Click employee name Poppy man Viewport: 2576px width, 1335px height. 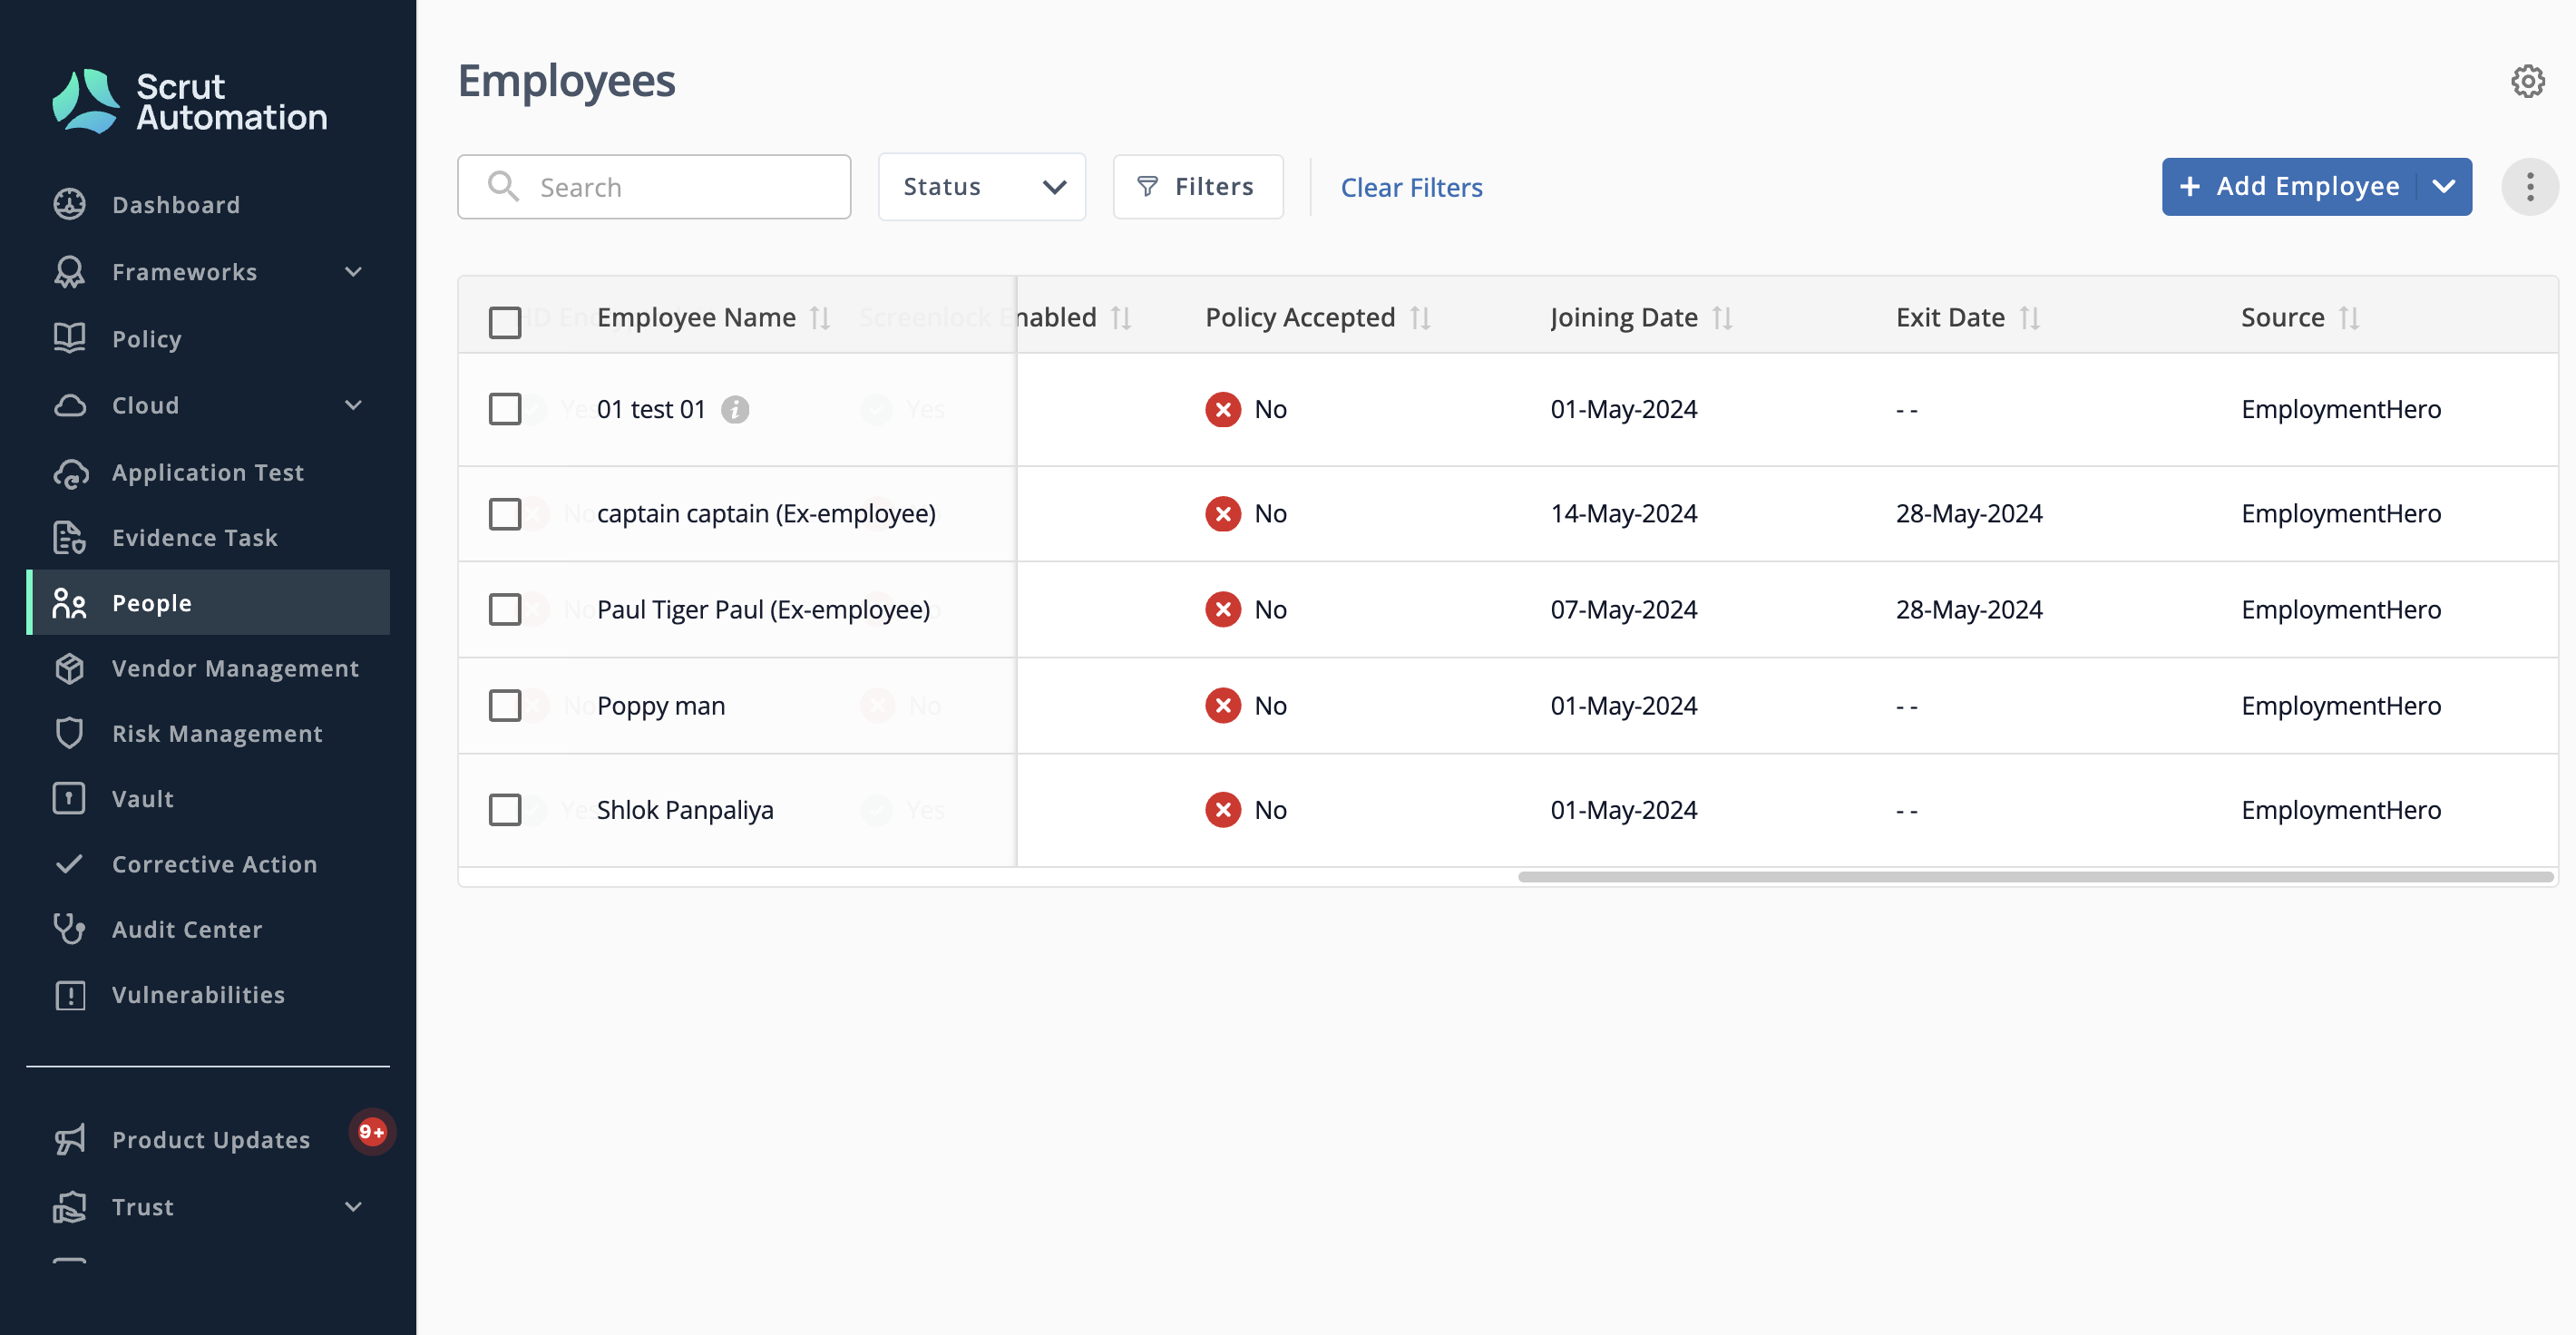[661, 705]
